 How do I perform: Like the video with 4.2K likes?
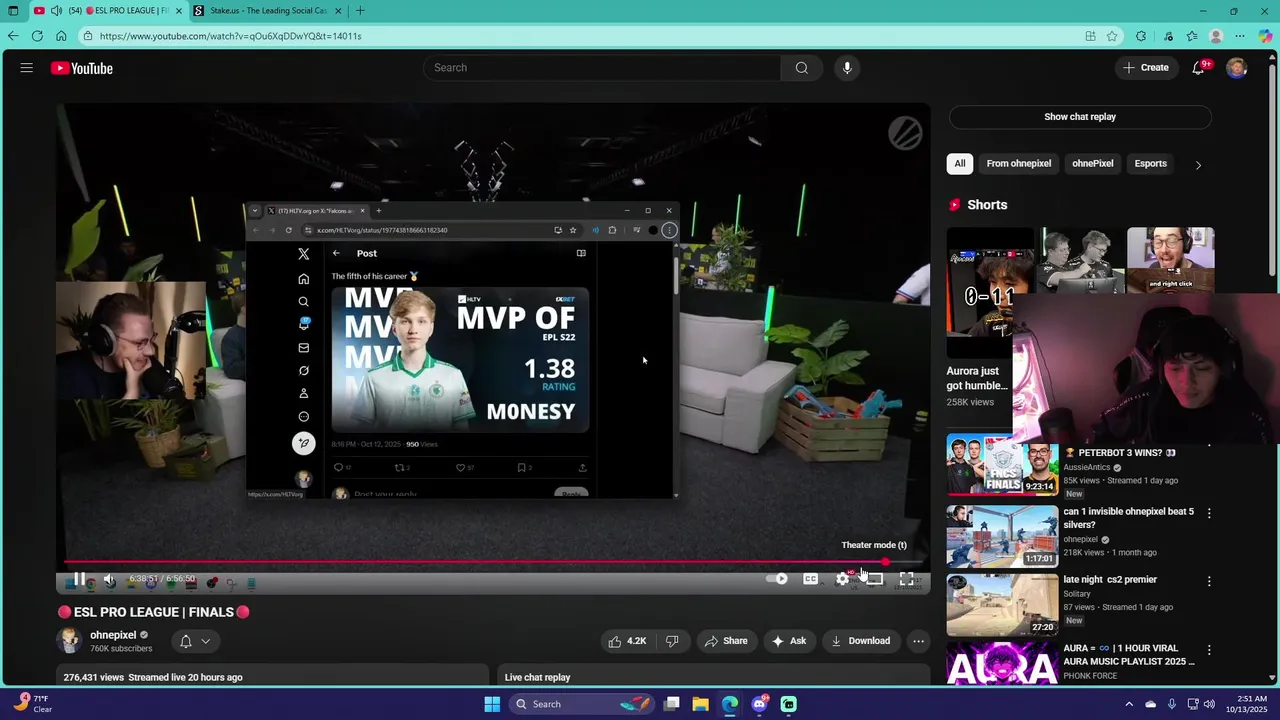(x=627, y=641)
